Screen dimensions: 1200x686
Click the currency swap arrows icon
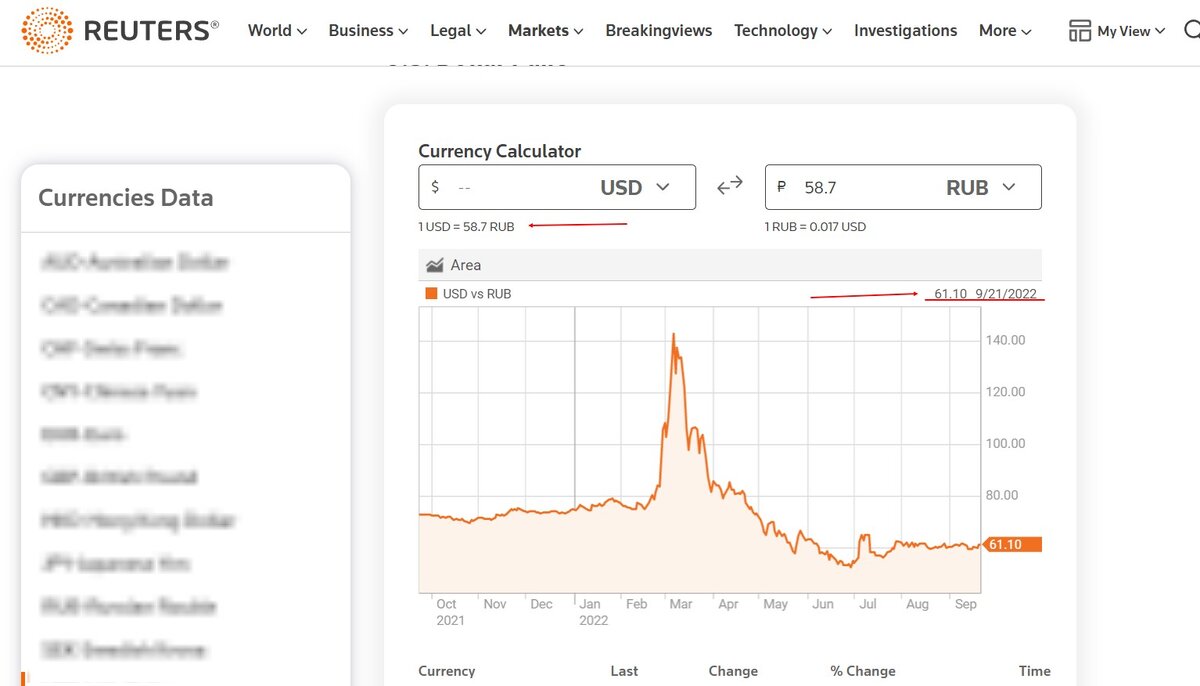(730, 186)
